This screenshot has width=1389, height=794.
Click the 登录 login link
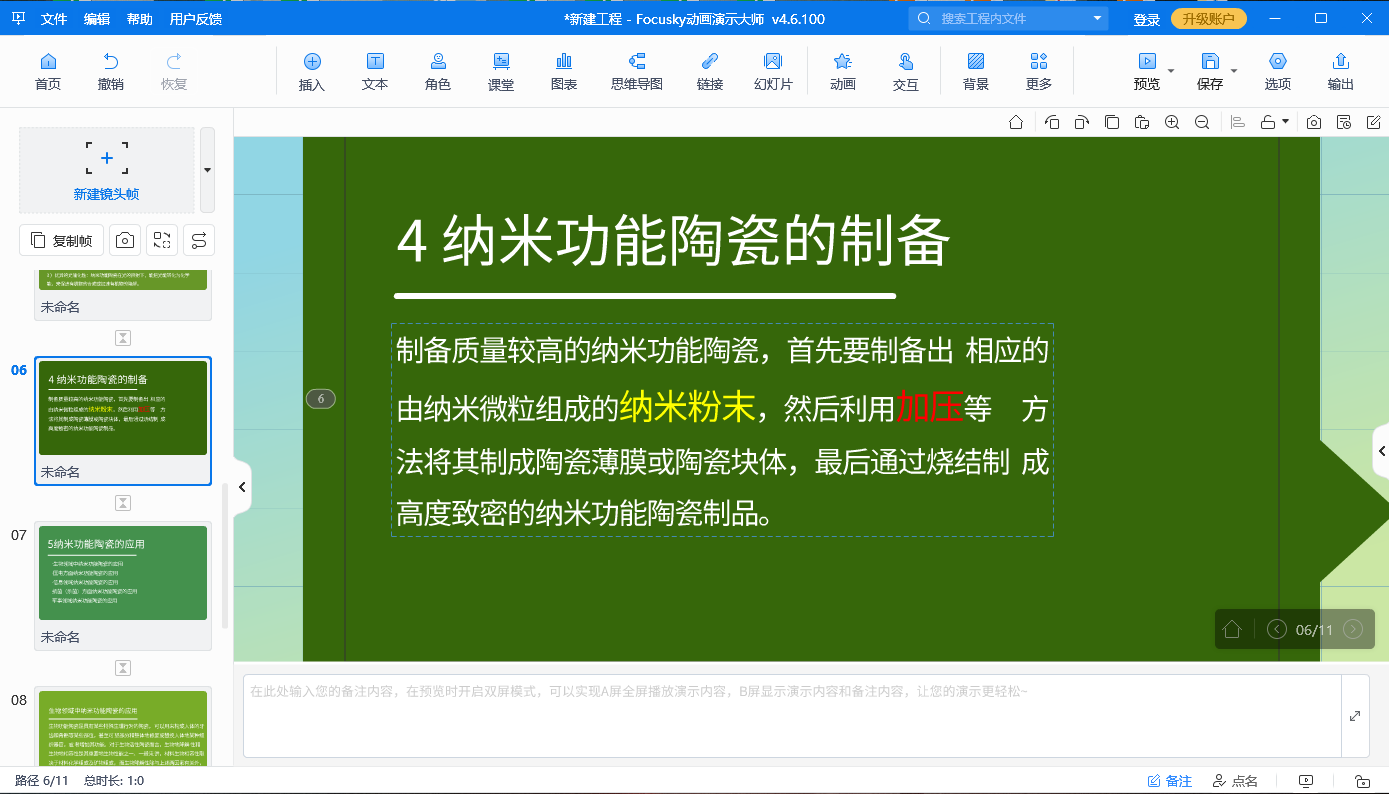click(1147, 19)
